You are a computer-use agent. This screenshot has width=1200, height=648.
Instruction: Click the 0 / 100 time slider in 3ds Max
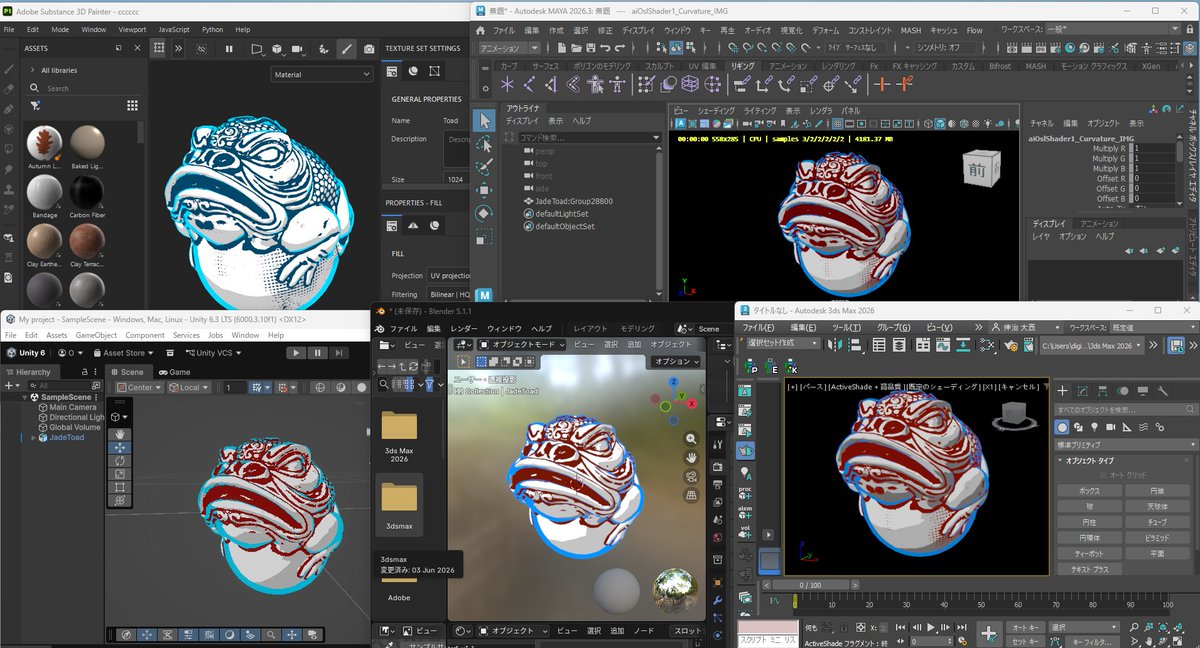810,585
